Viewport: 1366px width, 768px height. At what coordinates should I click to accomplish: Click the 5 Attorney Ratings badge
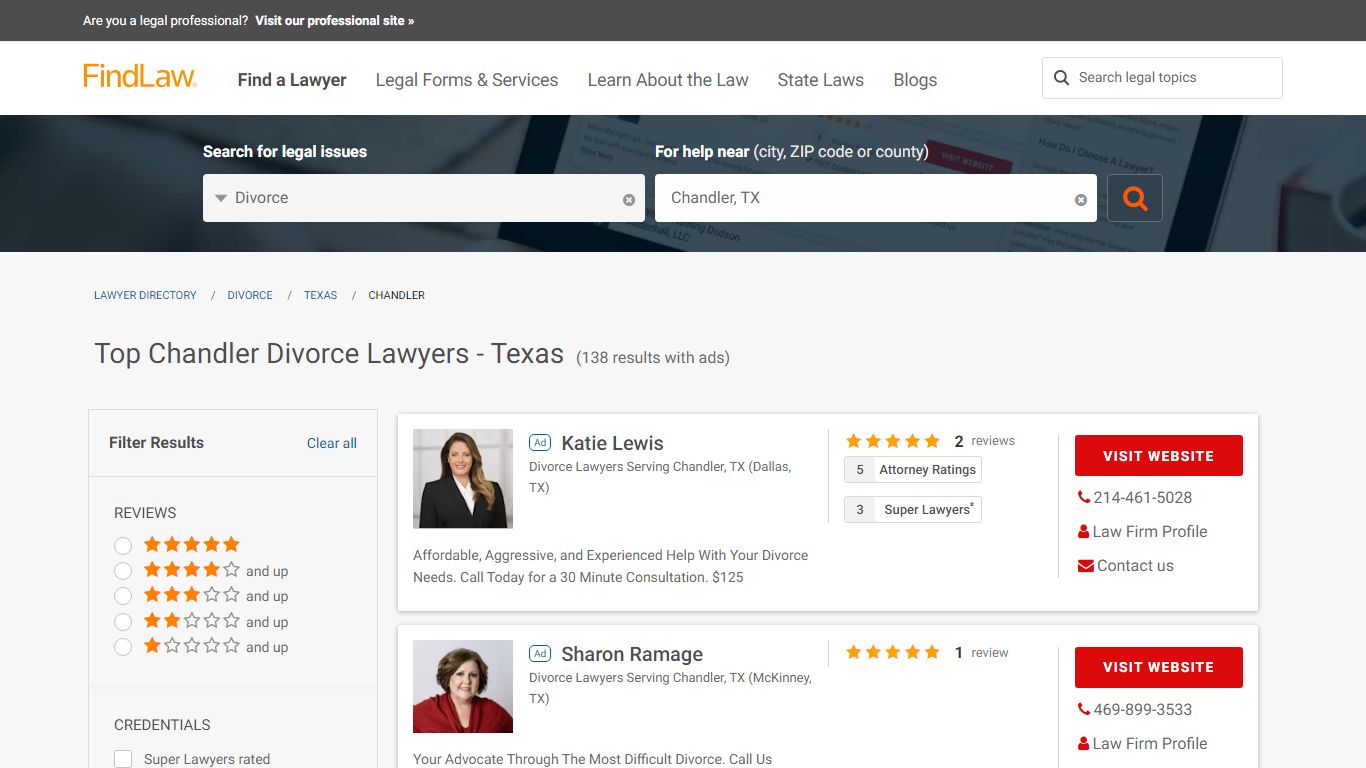(x=913, y=470)
